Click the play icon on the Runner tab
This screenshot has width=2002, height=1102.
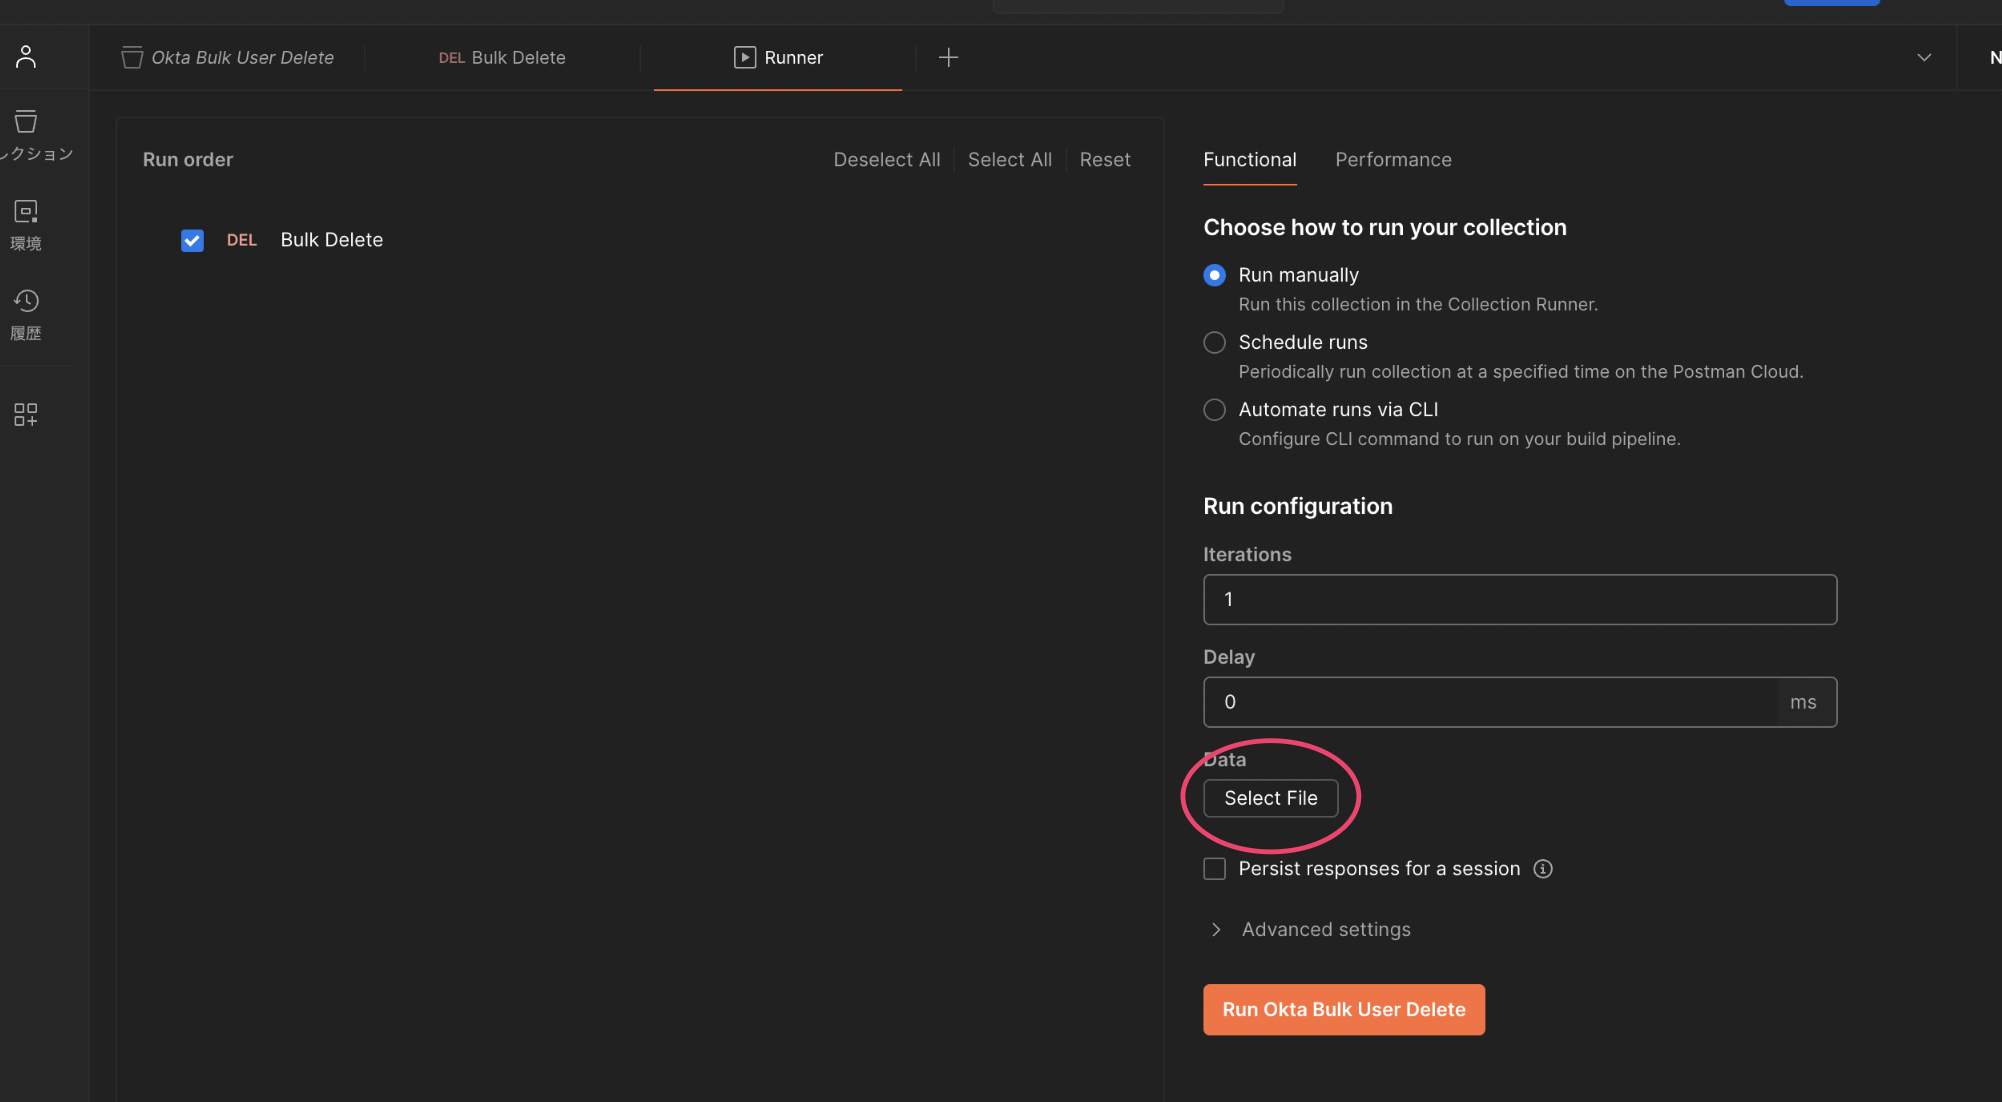click(744, 57)
